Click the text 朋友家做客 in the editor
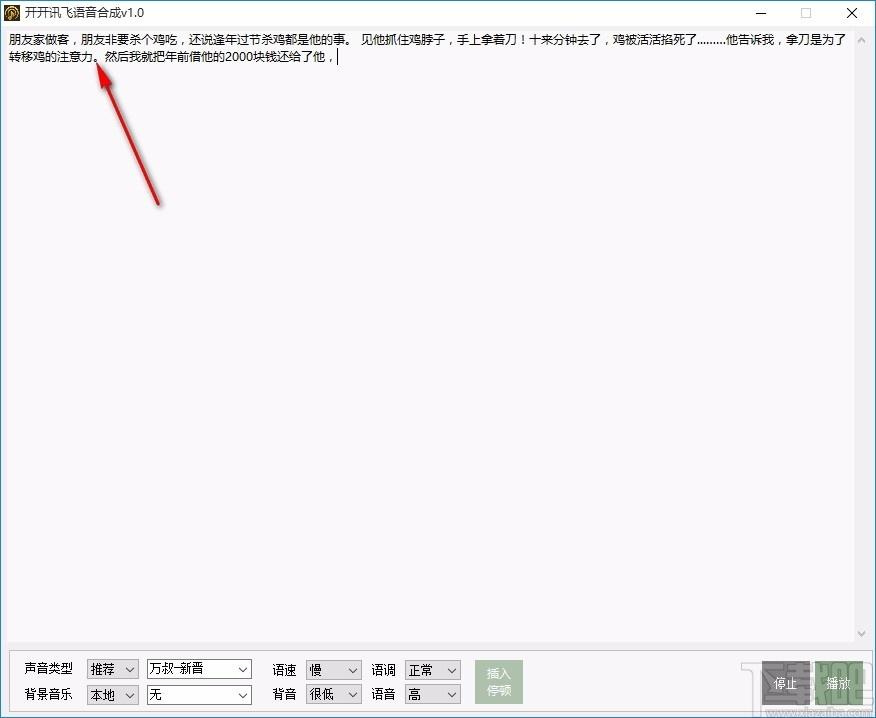The image size is (876, 718). [x=39, y=40]
